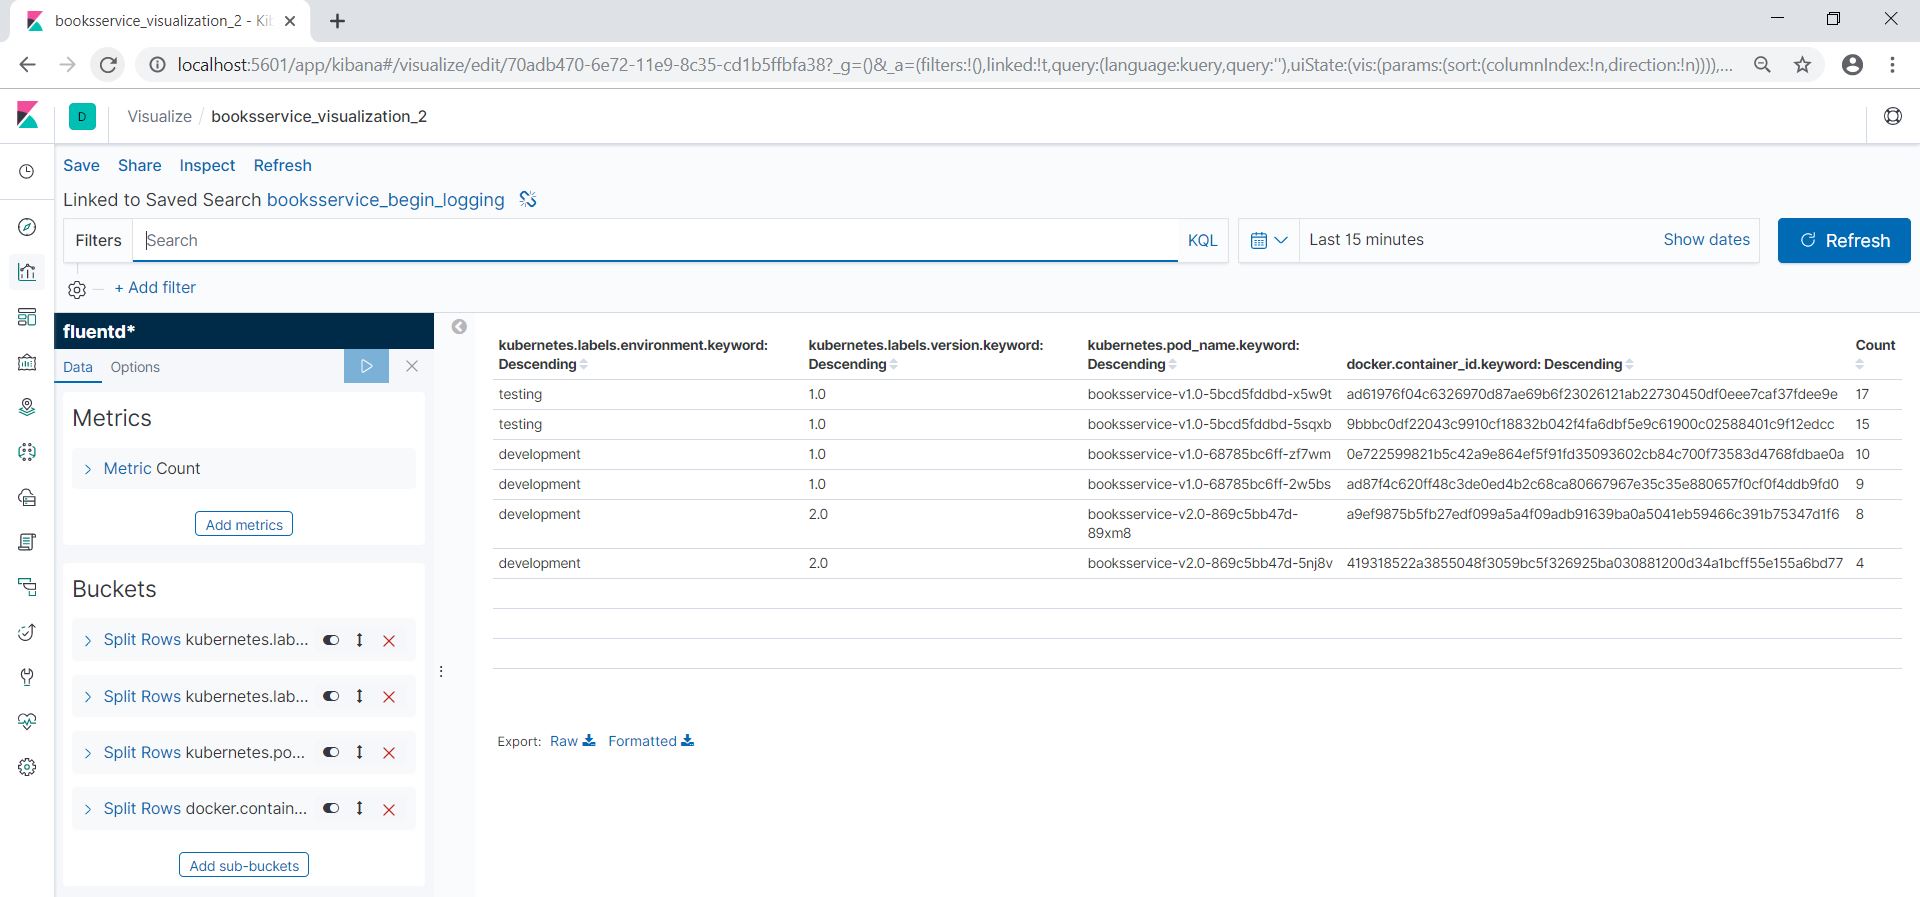Apply changes with the play button

pos(366,366)
